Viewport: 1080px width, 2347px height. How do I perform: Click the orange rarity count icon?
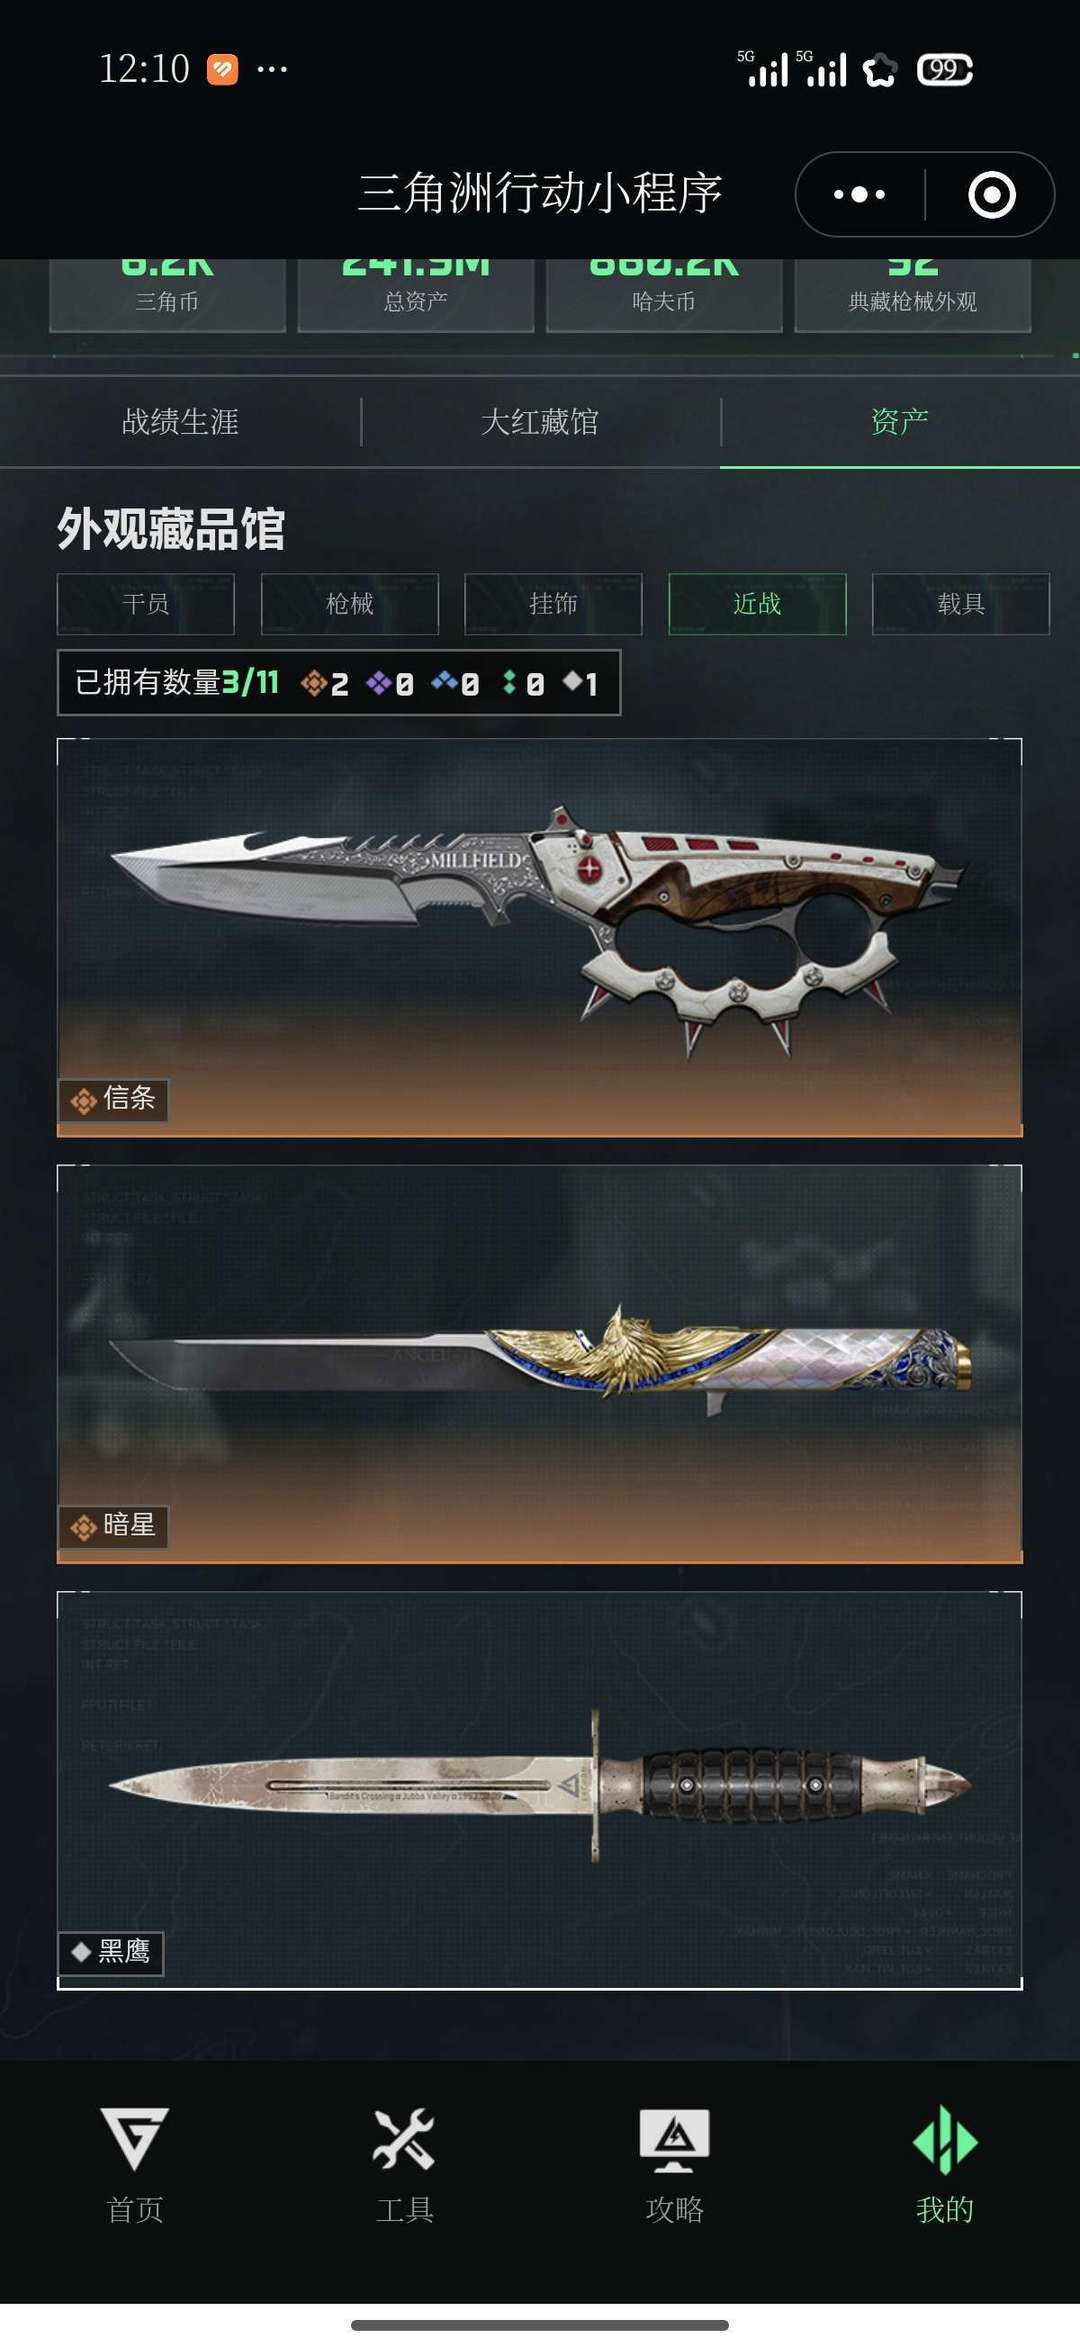coord(314,683)
